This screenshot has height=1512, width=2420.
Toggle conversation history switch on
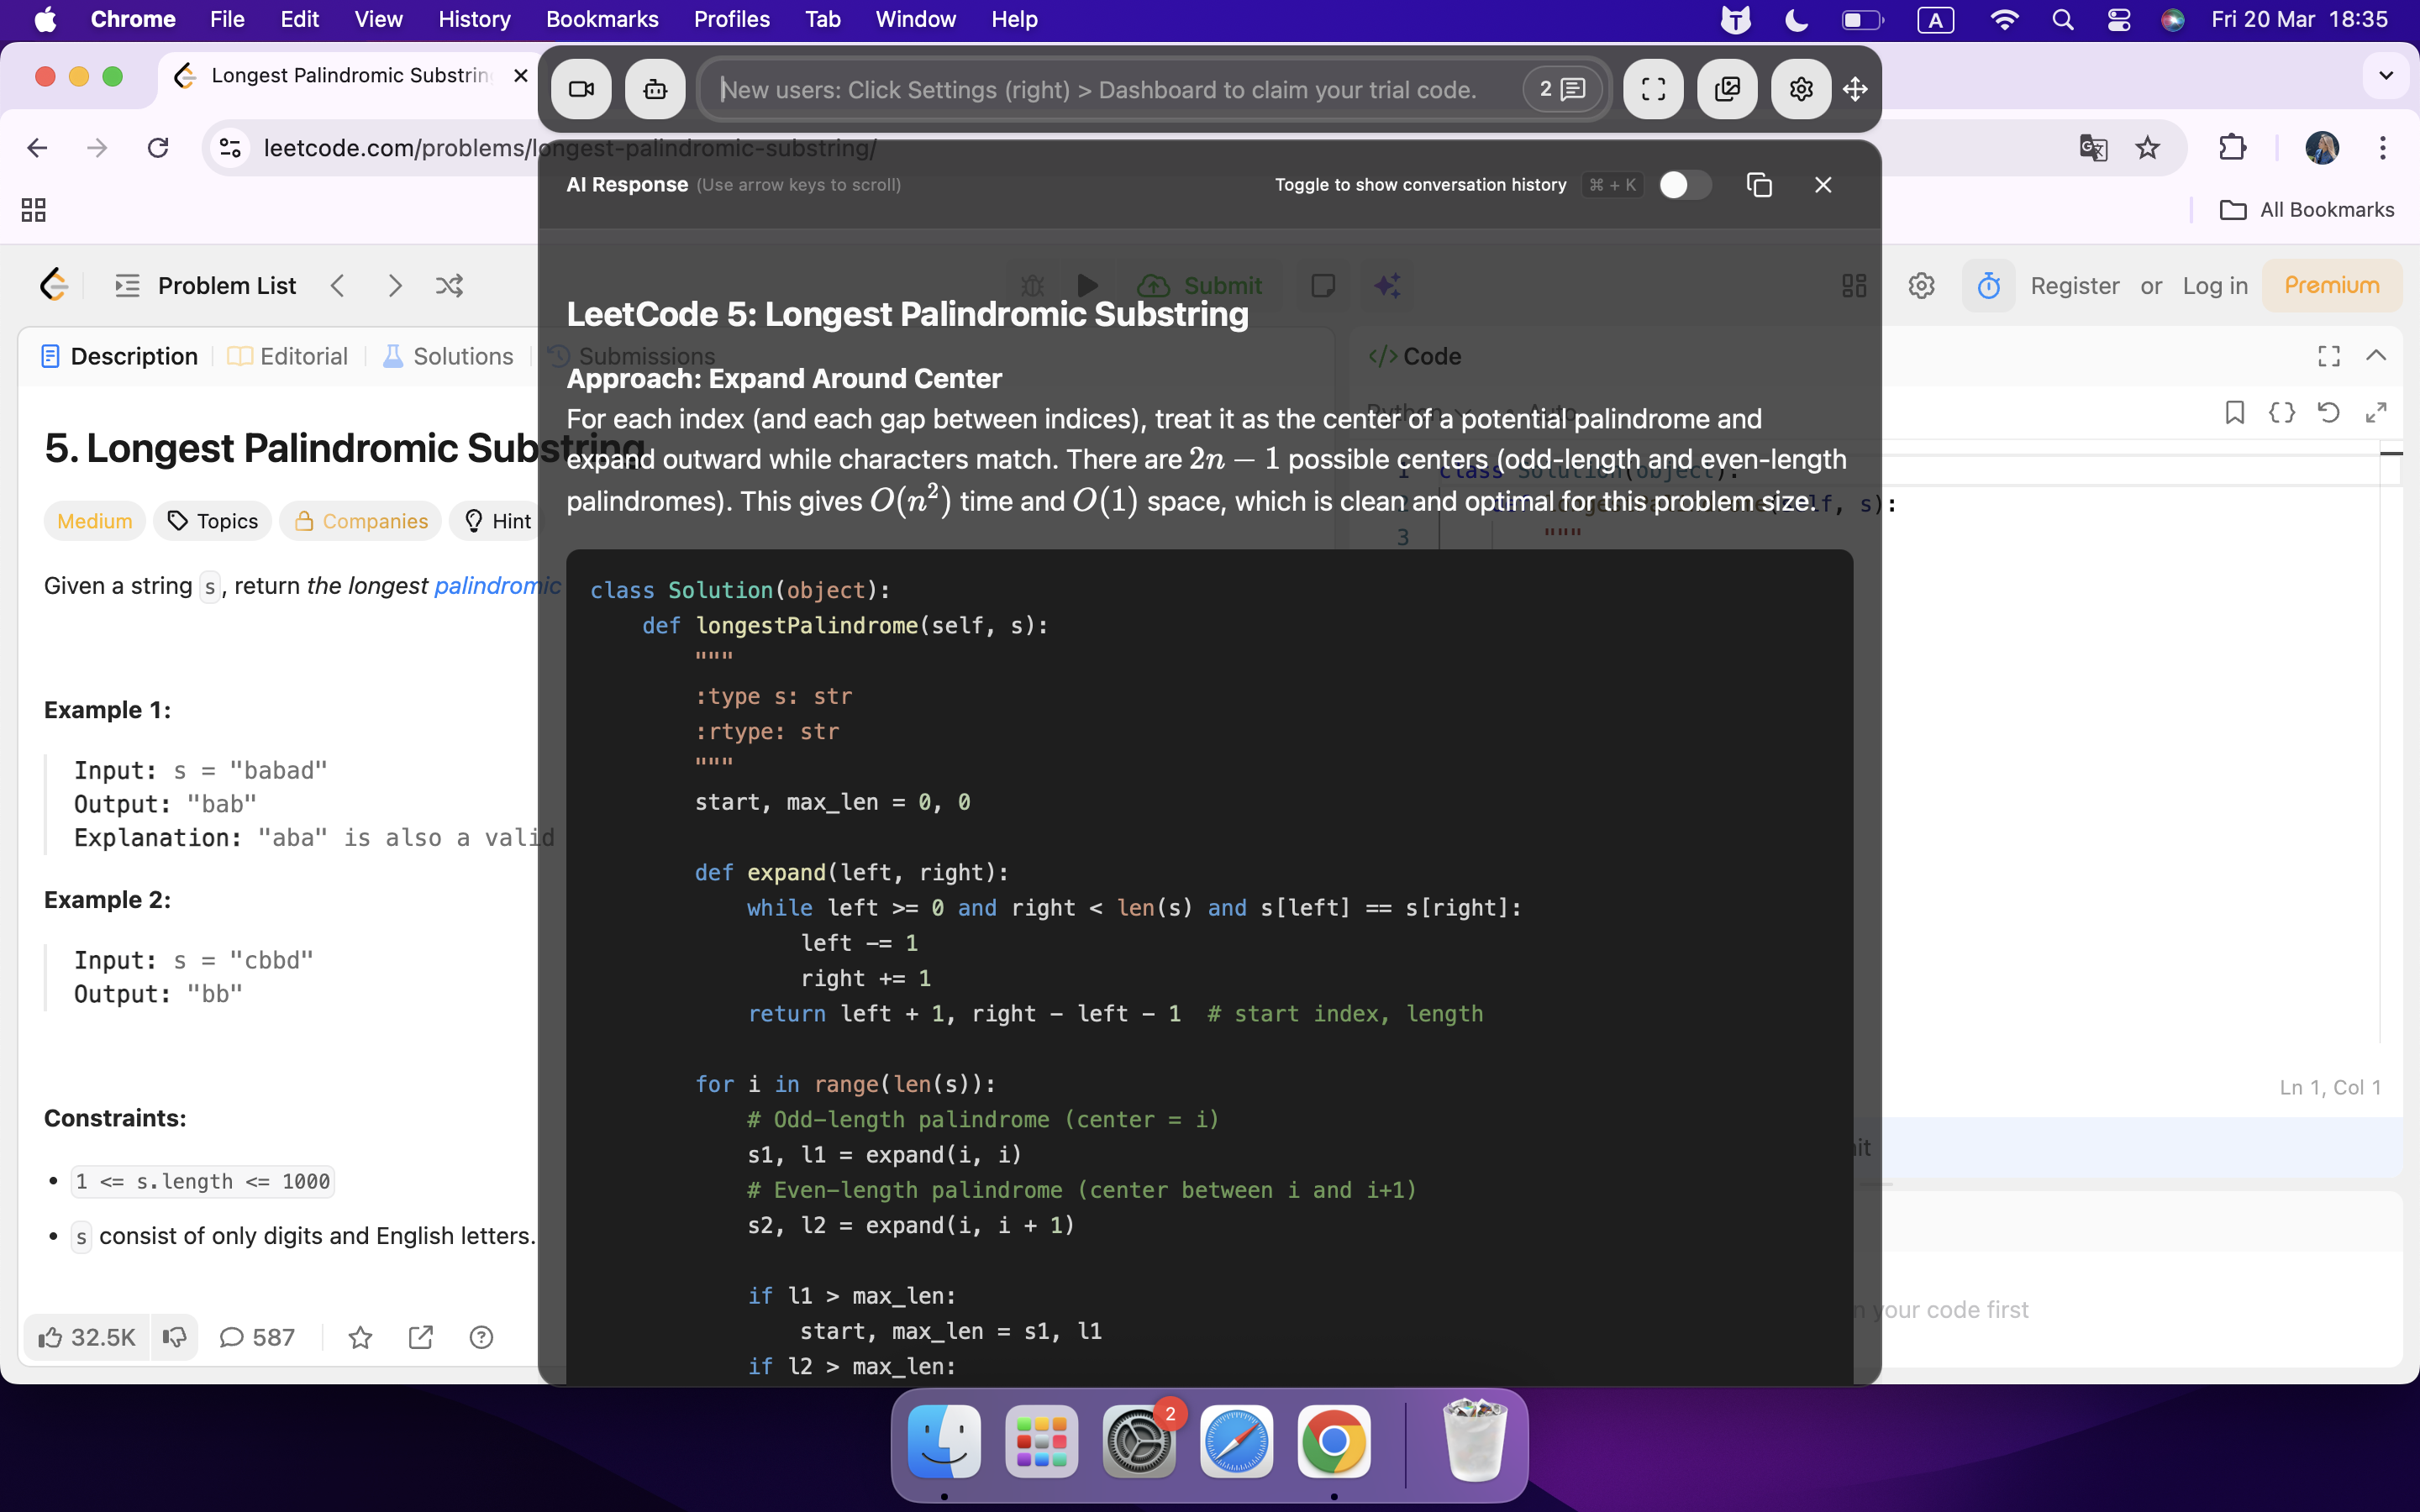click(1684, 185)
